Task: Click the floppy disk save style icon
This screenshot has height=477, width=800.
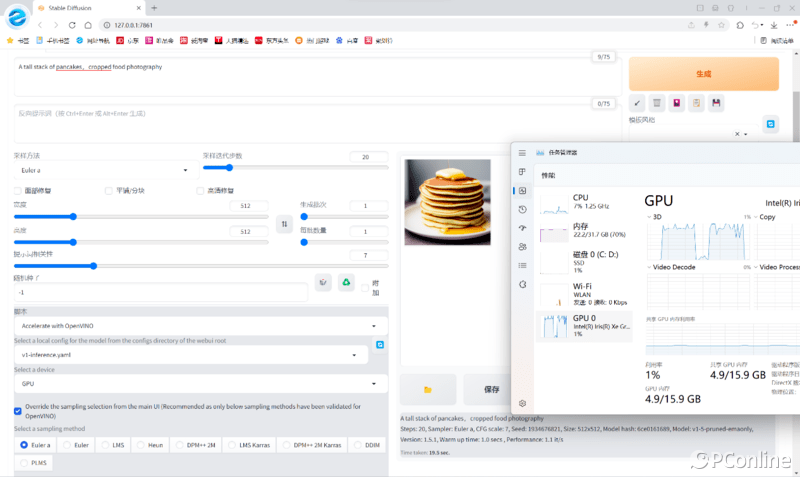Action: click(716, 103)
